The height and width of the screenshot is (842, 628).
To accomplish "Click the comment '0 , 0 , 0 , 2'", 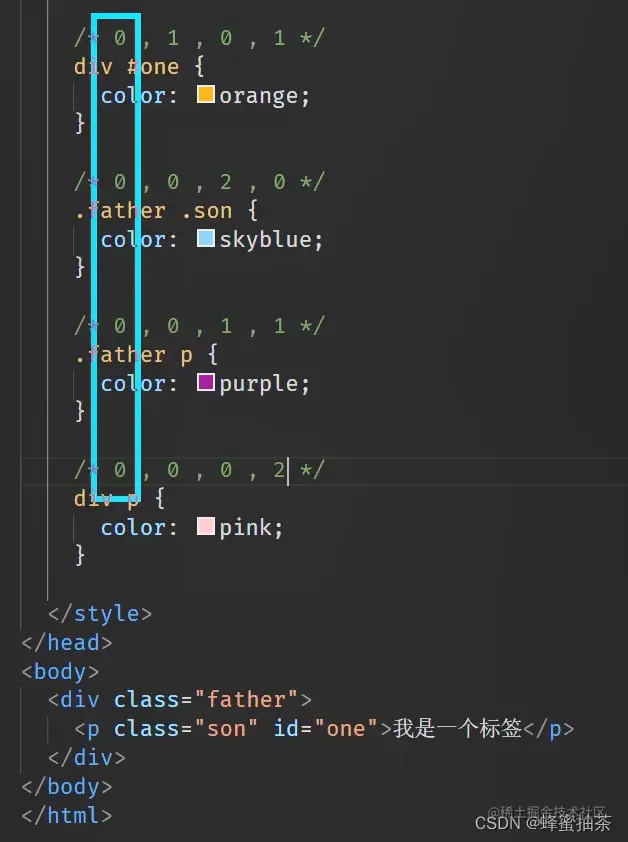I will [199, 469].
